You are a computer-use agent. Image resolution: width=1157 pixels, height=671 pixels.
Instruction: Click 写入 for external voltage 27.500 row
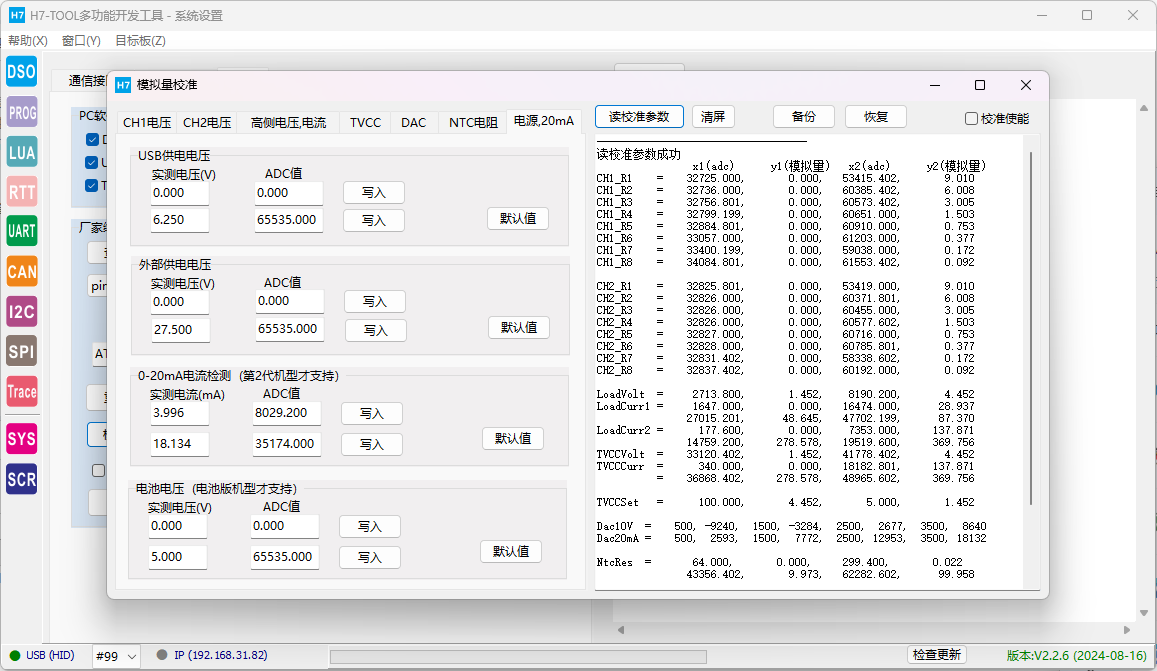(376, 330)
